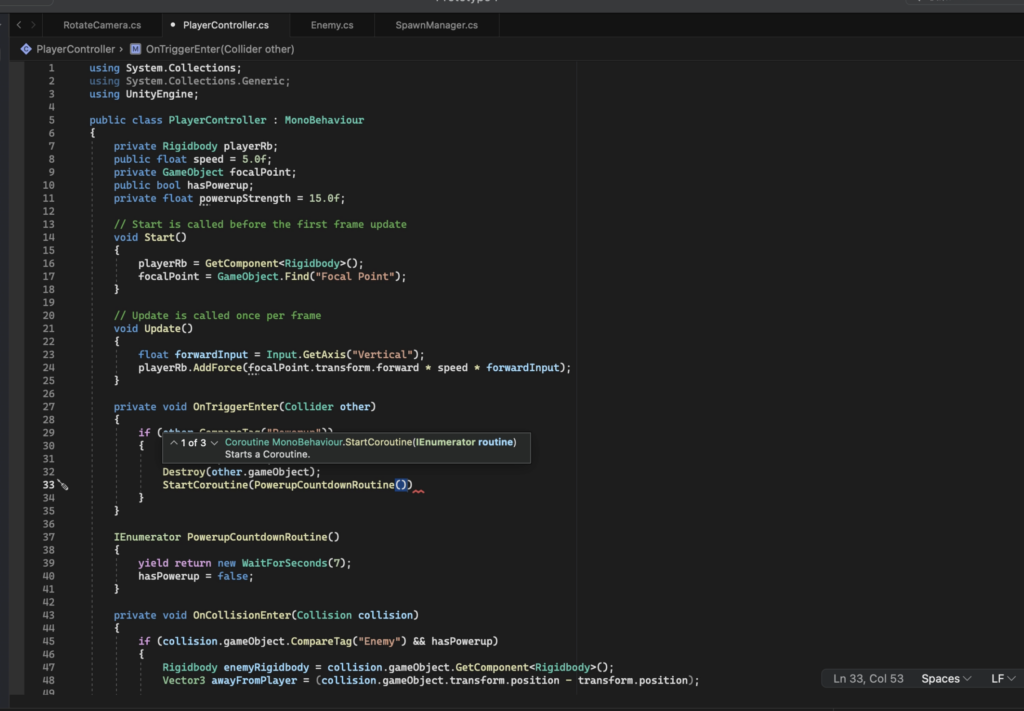Click the navigate back arrow icon
Image resolution: width=1024 pixels, height=711 pixels.
coord(19,24)
